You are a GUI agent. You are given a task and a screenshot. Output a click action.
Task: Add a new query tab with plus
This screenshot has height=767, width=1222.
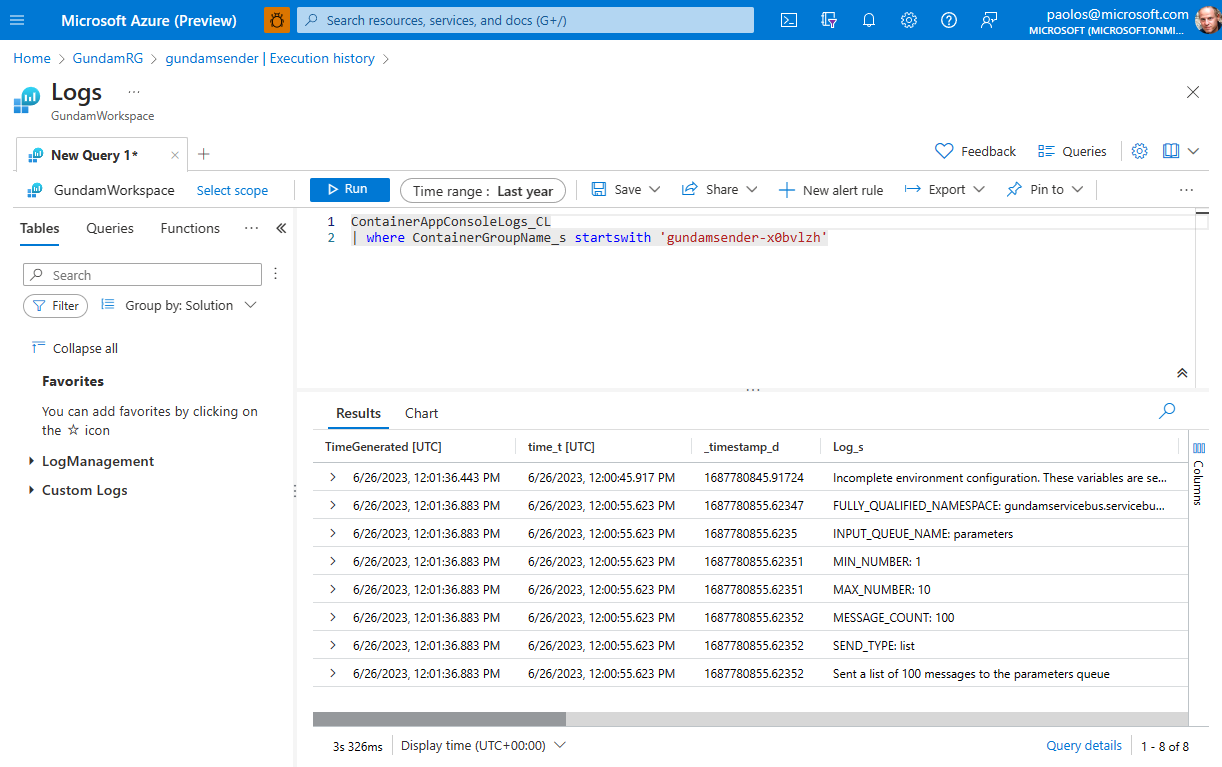point(204,154)
